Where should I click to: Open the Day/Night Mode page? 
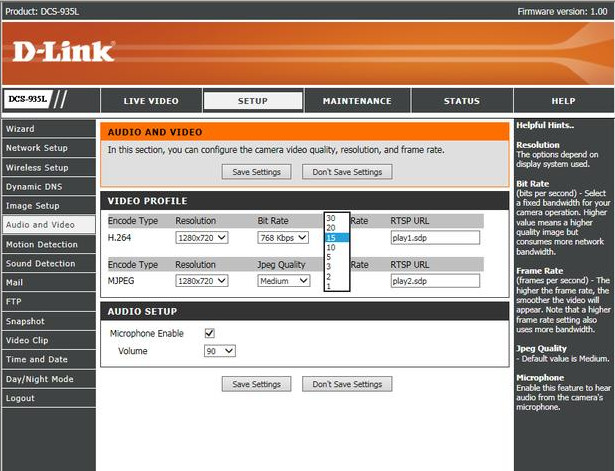point(49,379)
